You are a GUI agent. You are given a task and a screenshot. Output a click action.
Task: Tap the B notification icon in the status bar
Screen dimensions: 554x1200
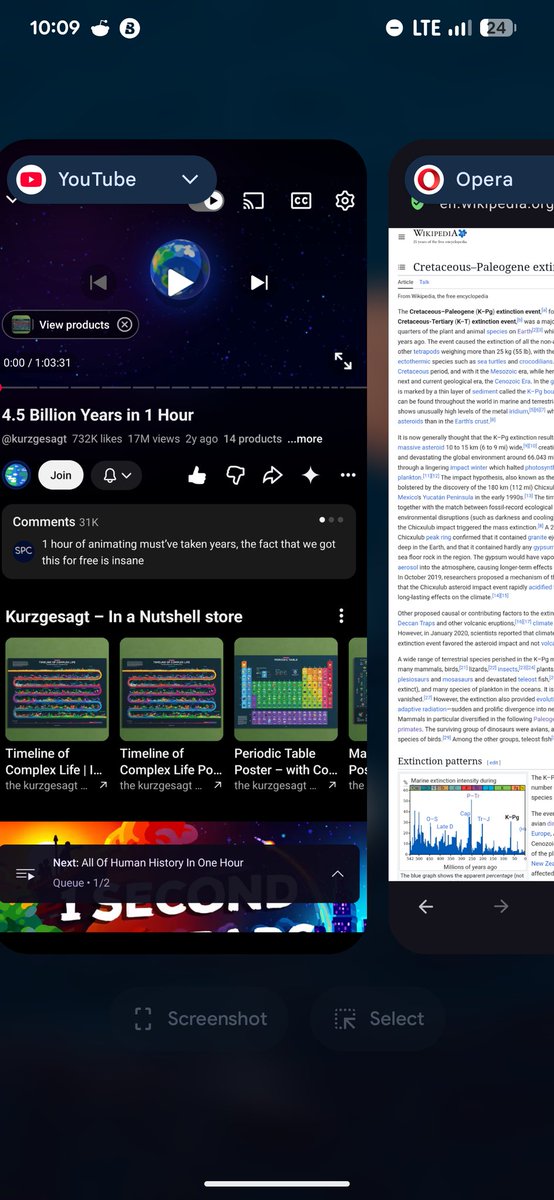click(x=129, y=29)
